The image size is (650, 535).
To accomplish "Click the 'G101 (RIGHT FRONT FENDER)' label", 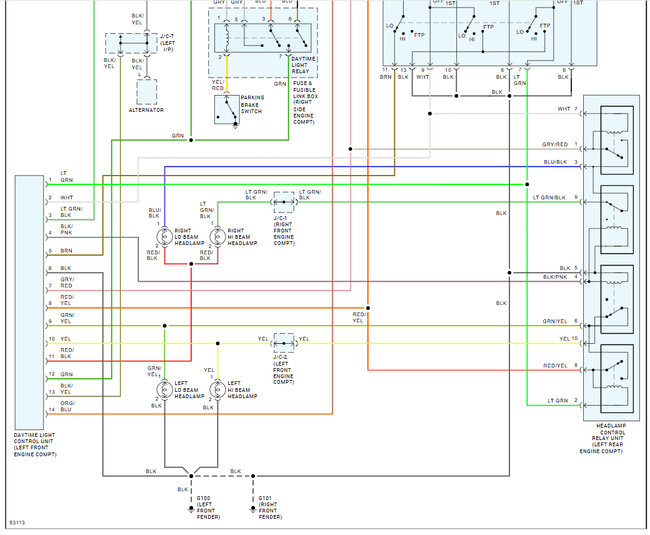I will pos(270,508).
